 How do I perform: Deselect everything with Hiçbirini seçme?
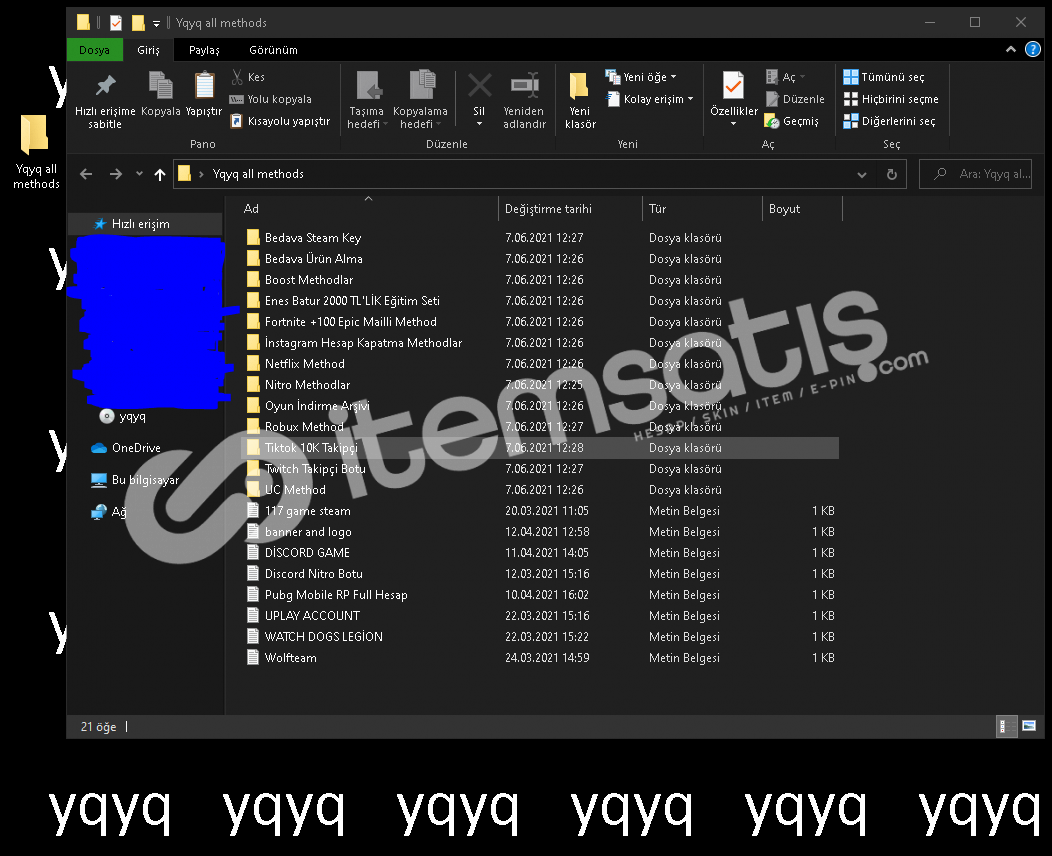tap(891, 99)
